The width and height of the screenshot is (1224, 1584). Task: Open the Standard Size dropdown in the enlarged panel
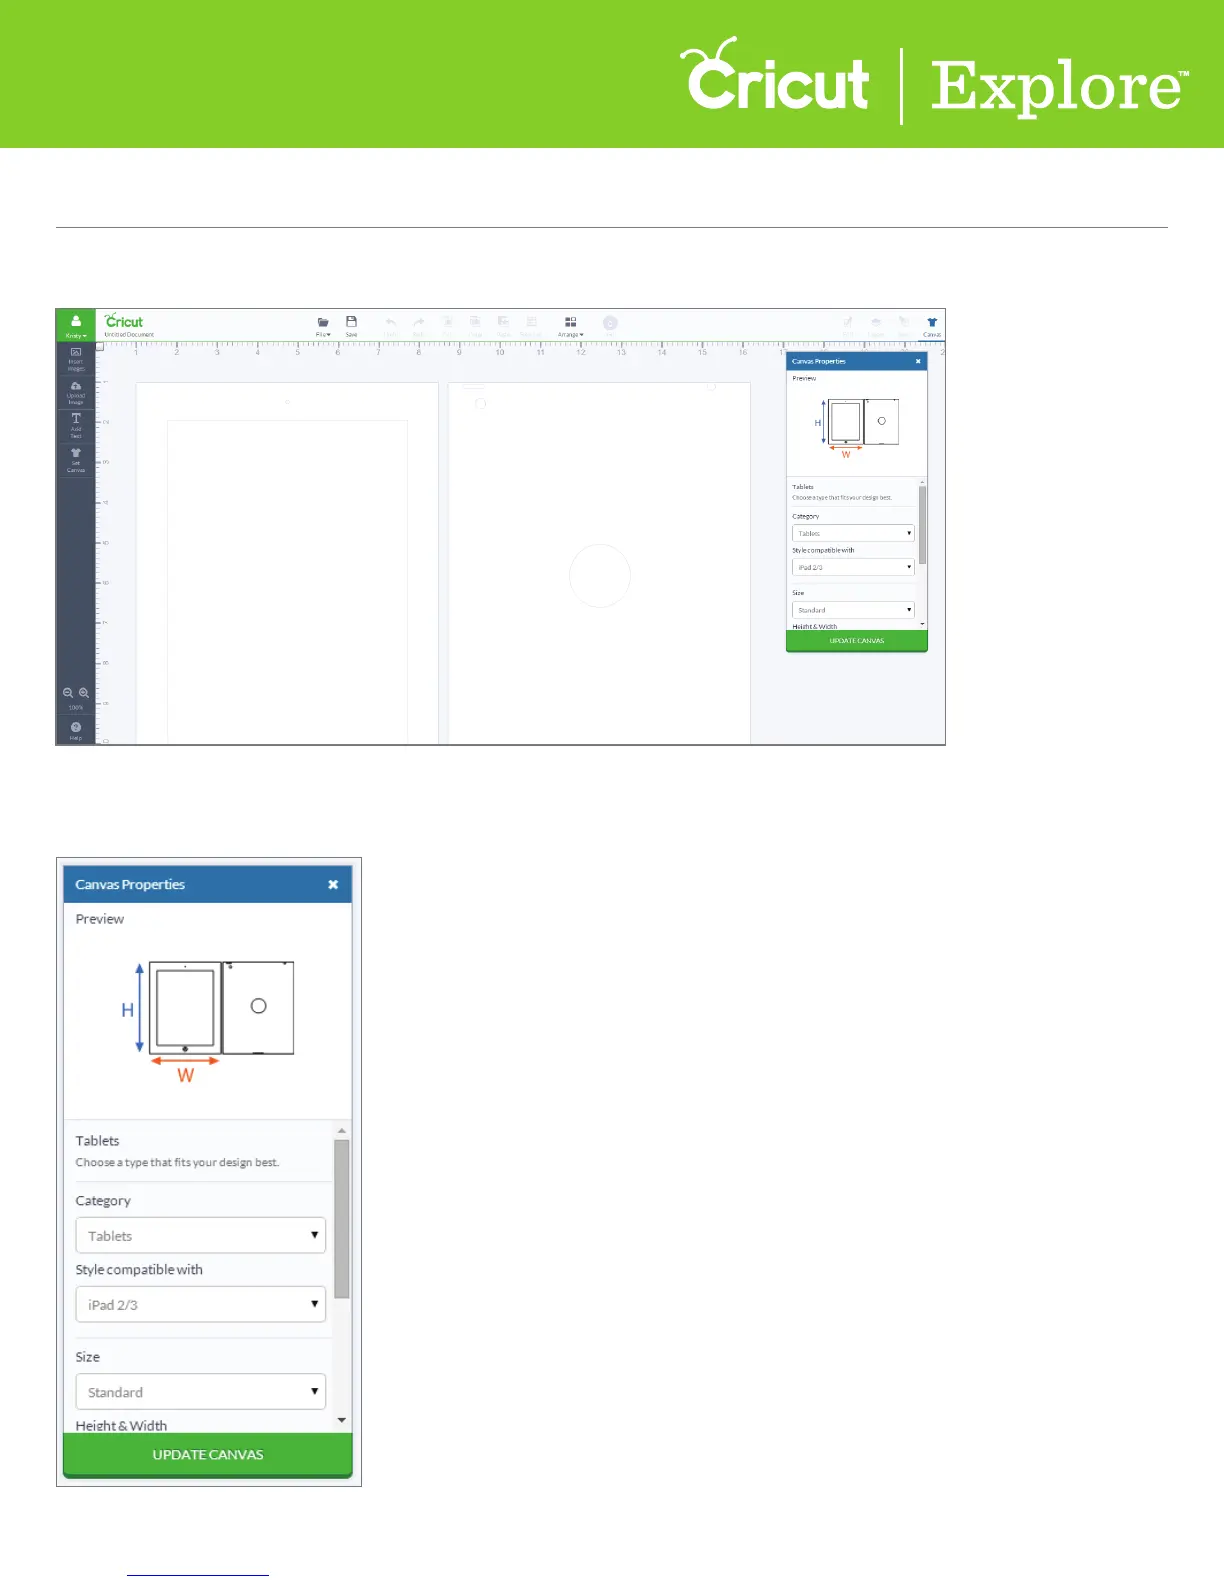click(201, 1391)
